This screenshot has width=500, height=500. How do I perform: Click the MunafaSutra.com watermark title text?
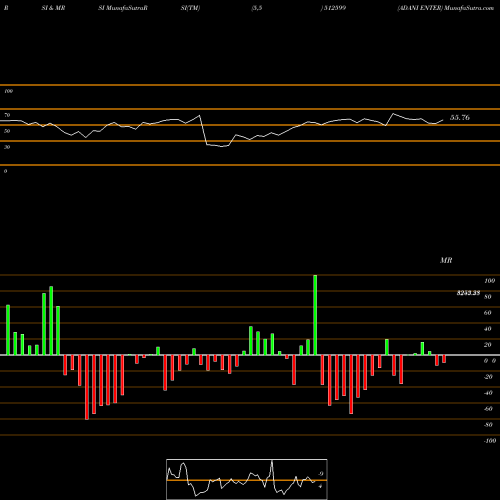(x=469, y=8)
